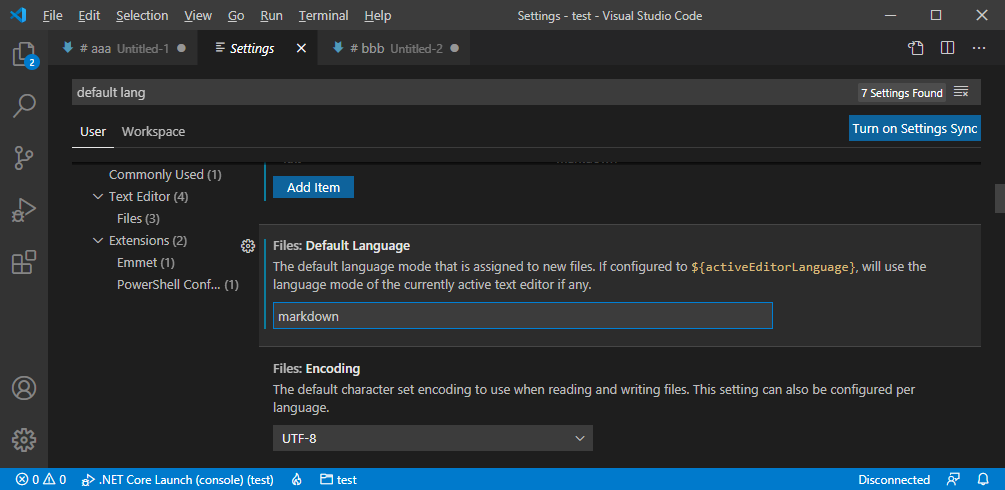Screen dimensions: 1005x490
Task: Click unsaved dot on Untitled-1 tab
Action: pos(181,48)
